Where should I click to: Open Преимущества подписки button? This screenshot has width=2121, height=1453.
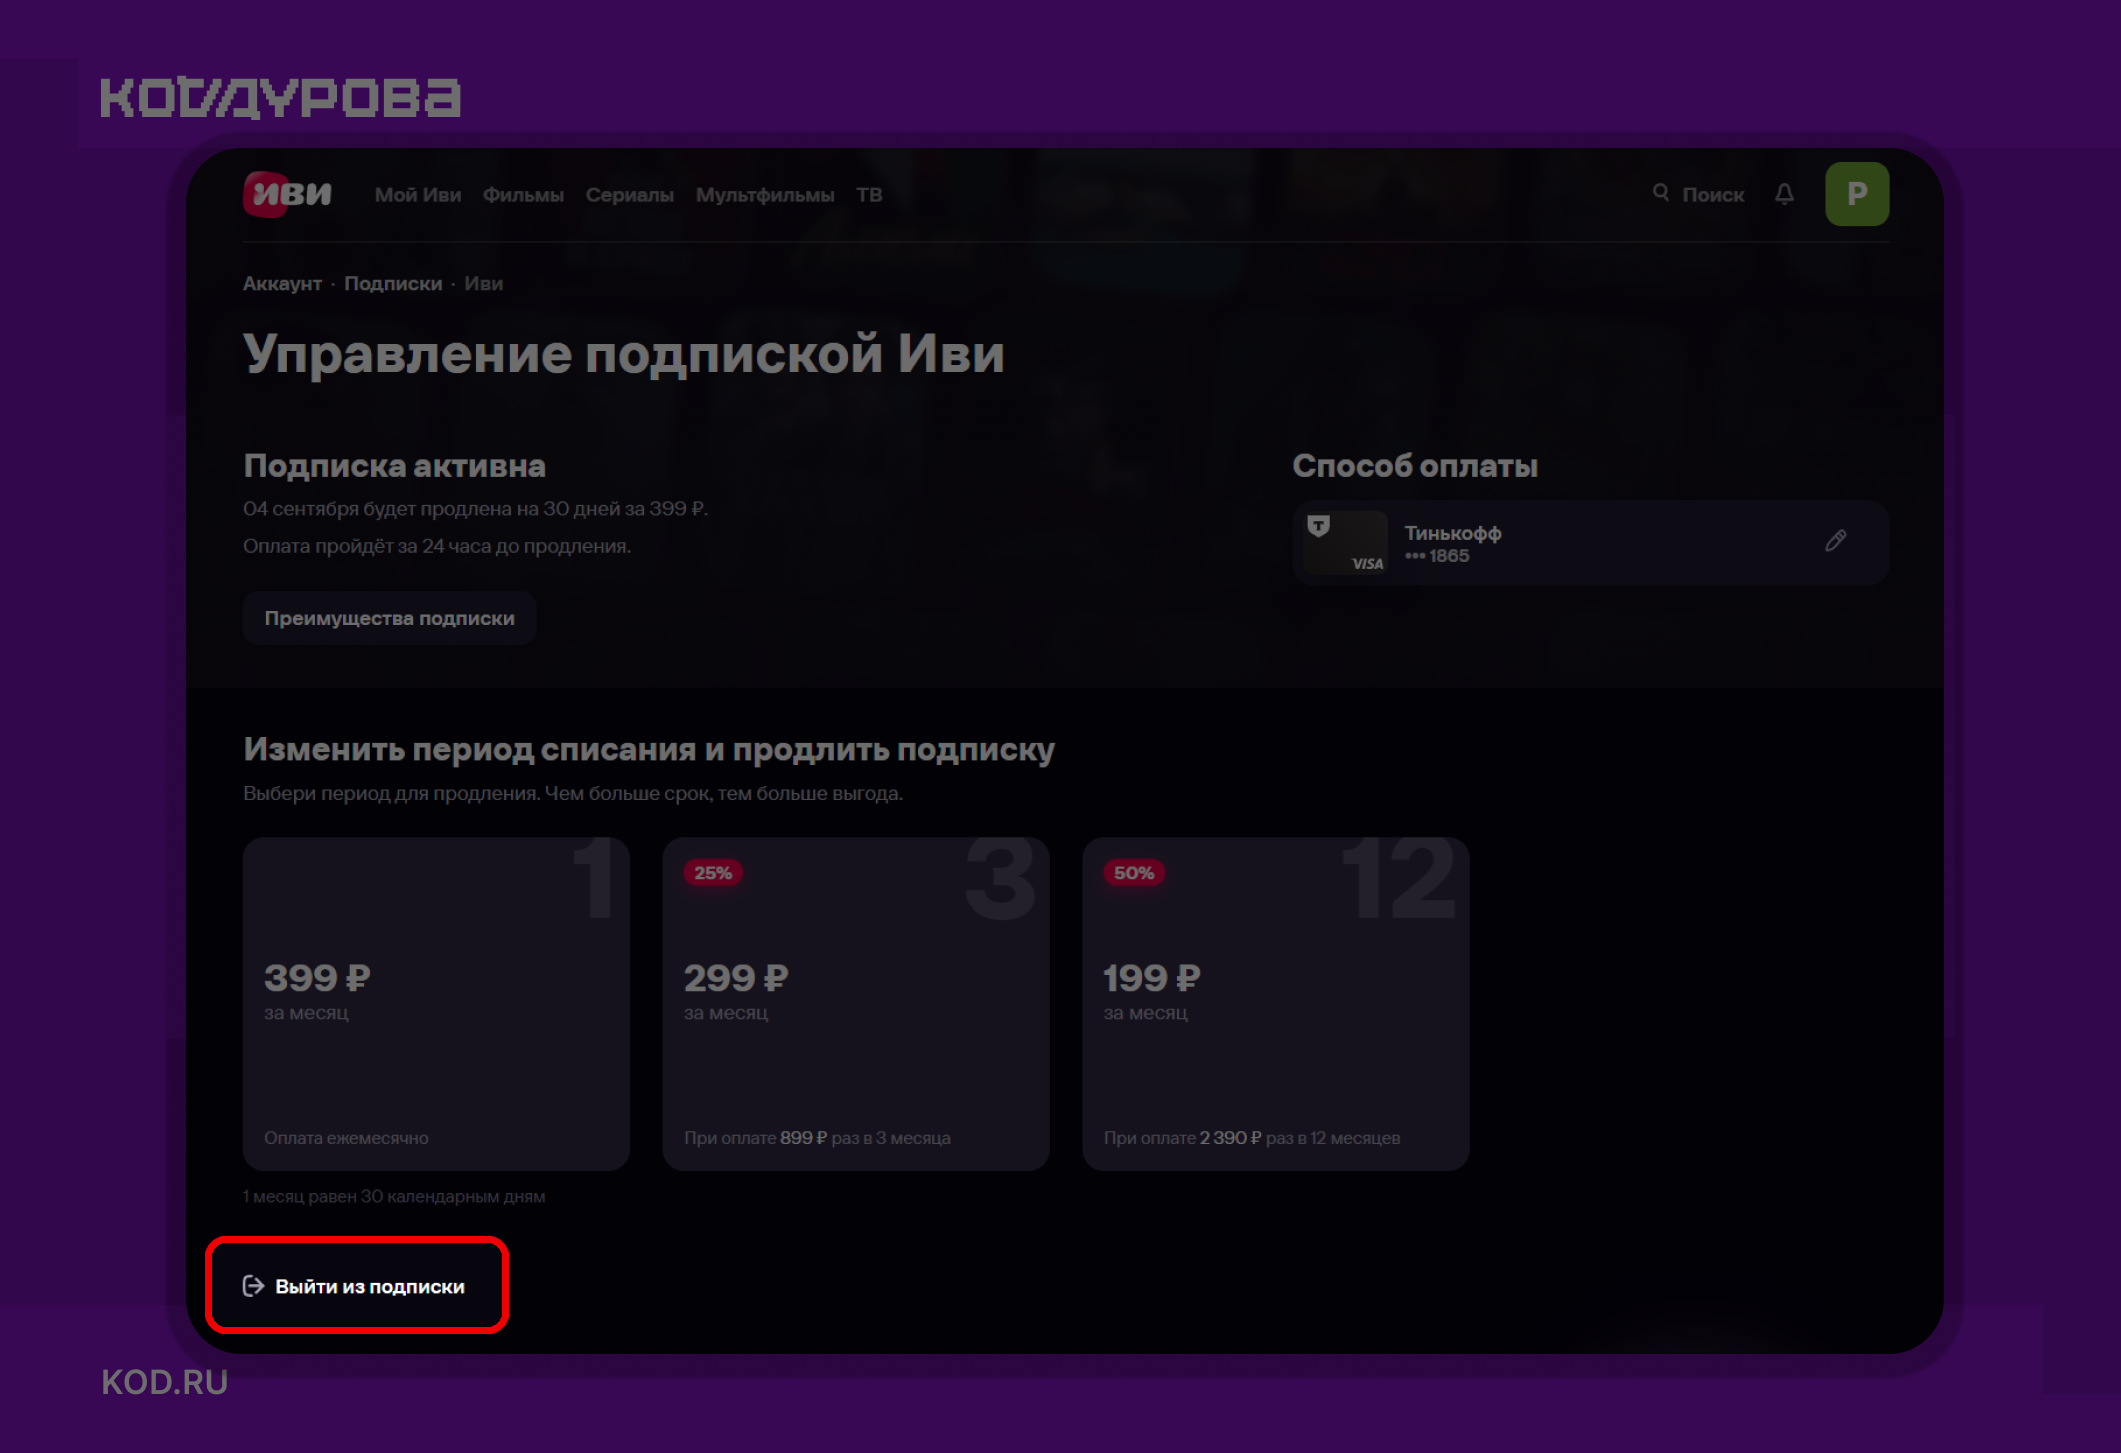tap(389, 618)
